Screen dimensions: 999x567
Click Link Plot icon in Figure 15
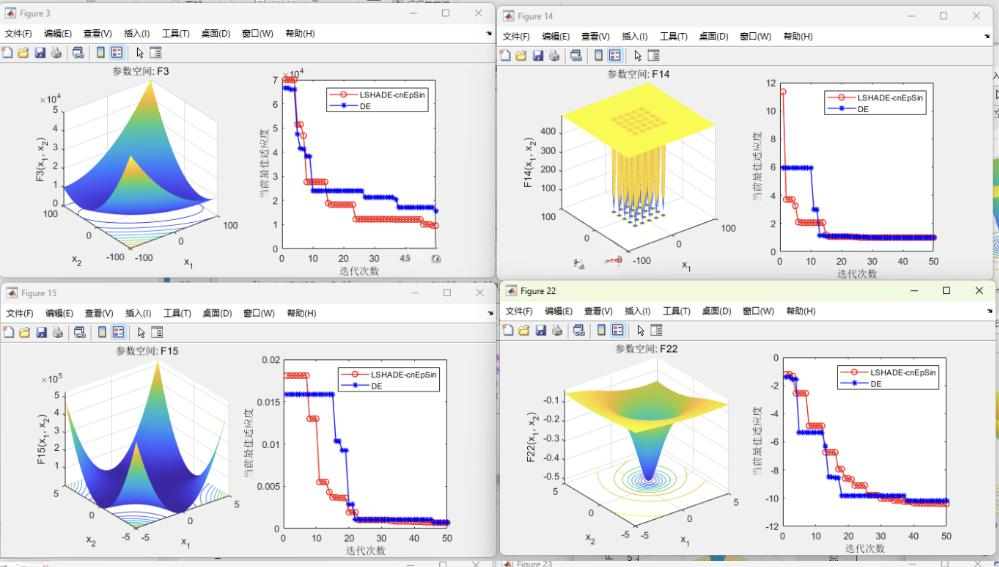[x=80, y=332]
